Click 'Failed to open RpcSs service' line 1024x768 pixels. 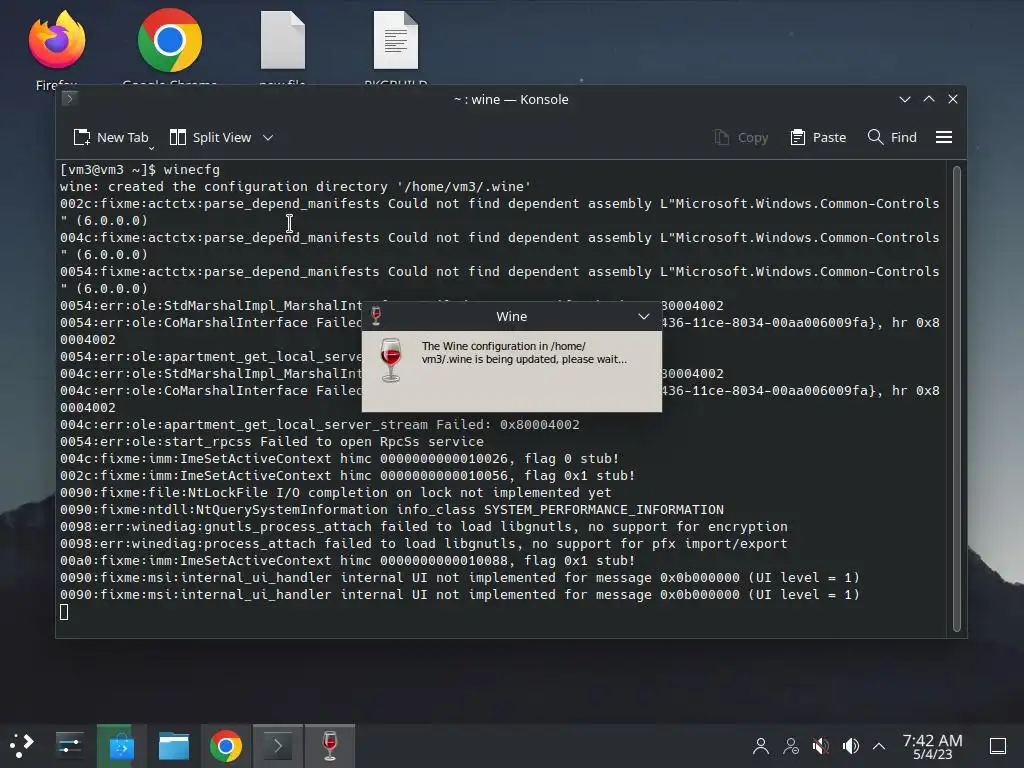(372, 441)
